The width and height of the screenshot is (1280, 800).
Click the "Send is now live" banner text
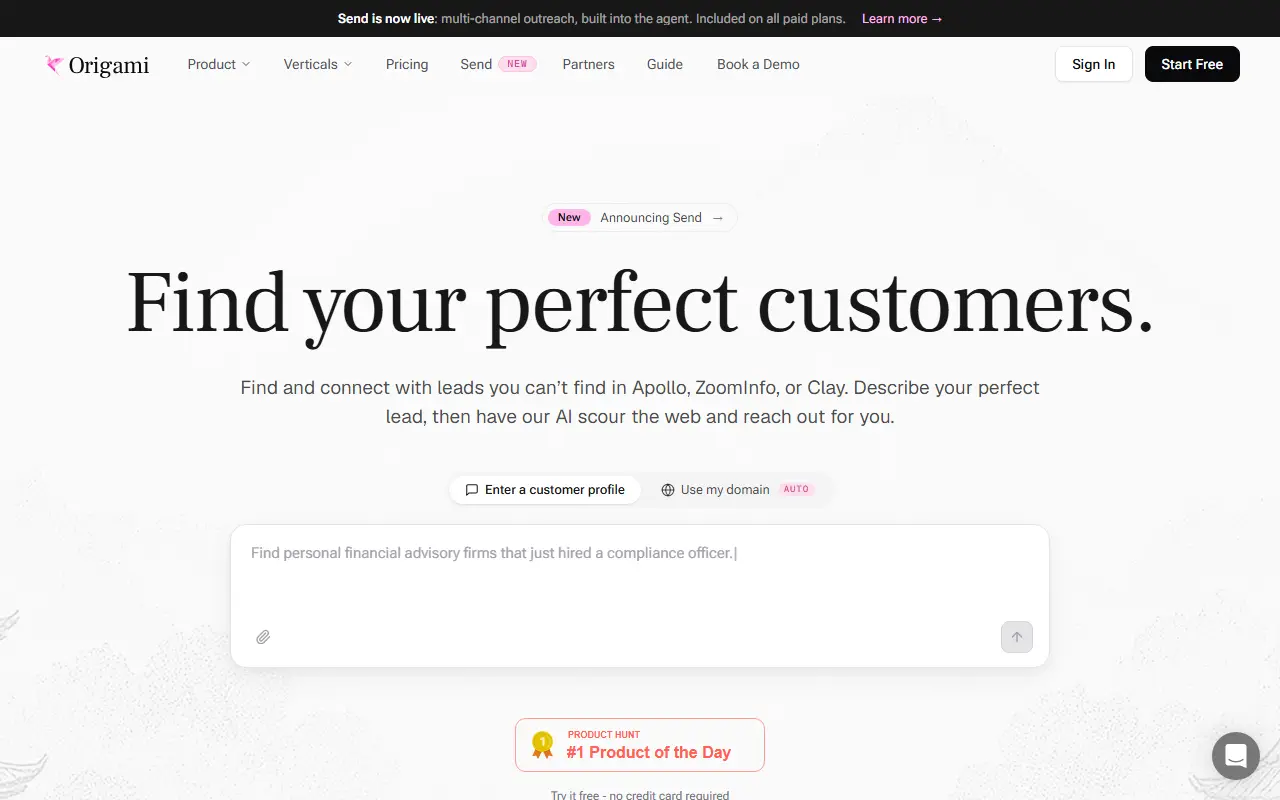tap(386, 18)
